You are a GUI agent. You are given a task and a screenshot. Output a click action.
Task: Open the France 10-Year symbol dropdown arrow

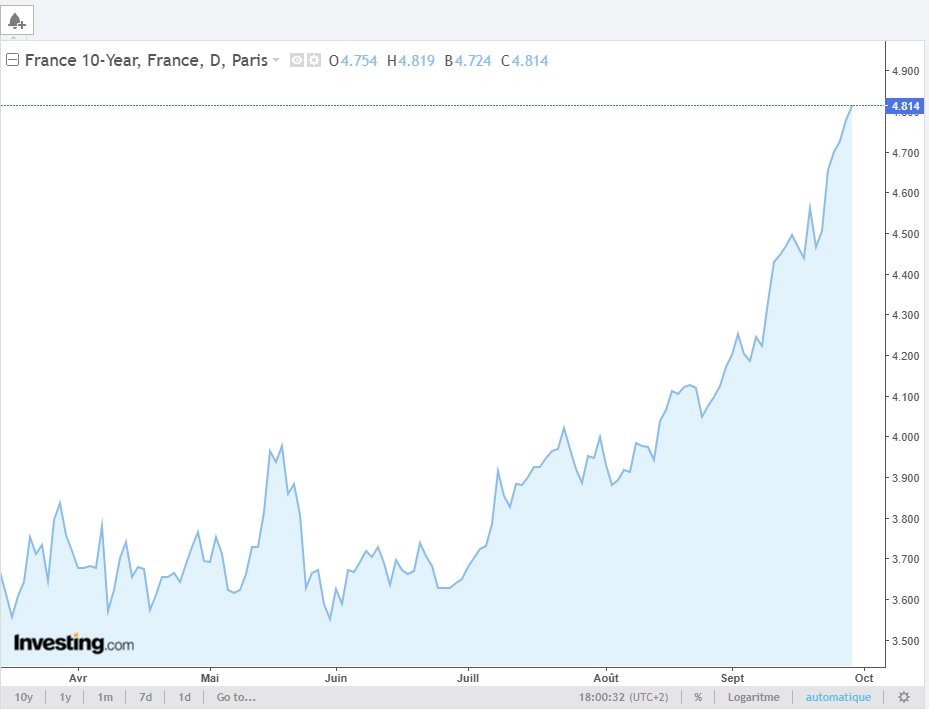pos(276,60)
